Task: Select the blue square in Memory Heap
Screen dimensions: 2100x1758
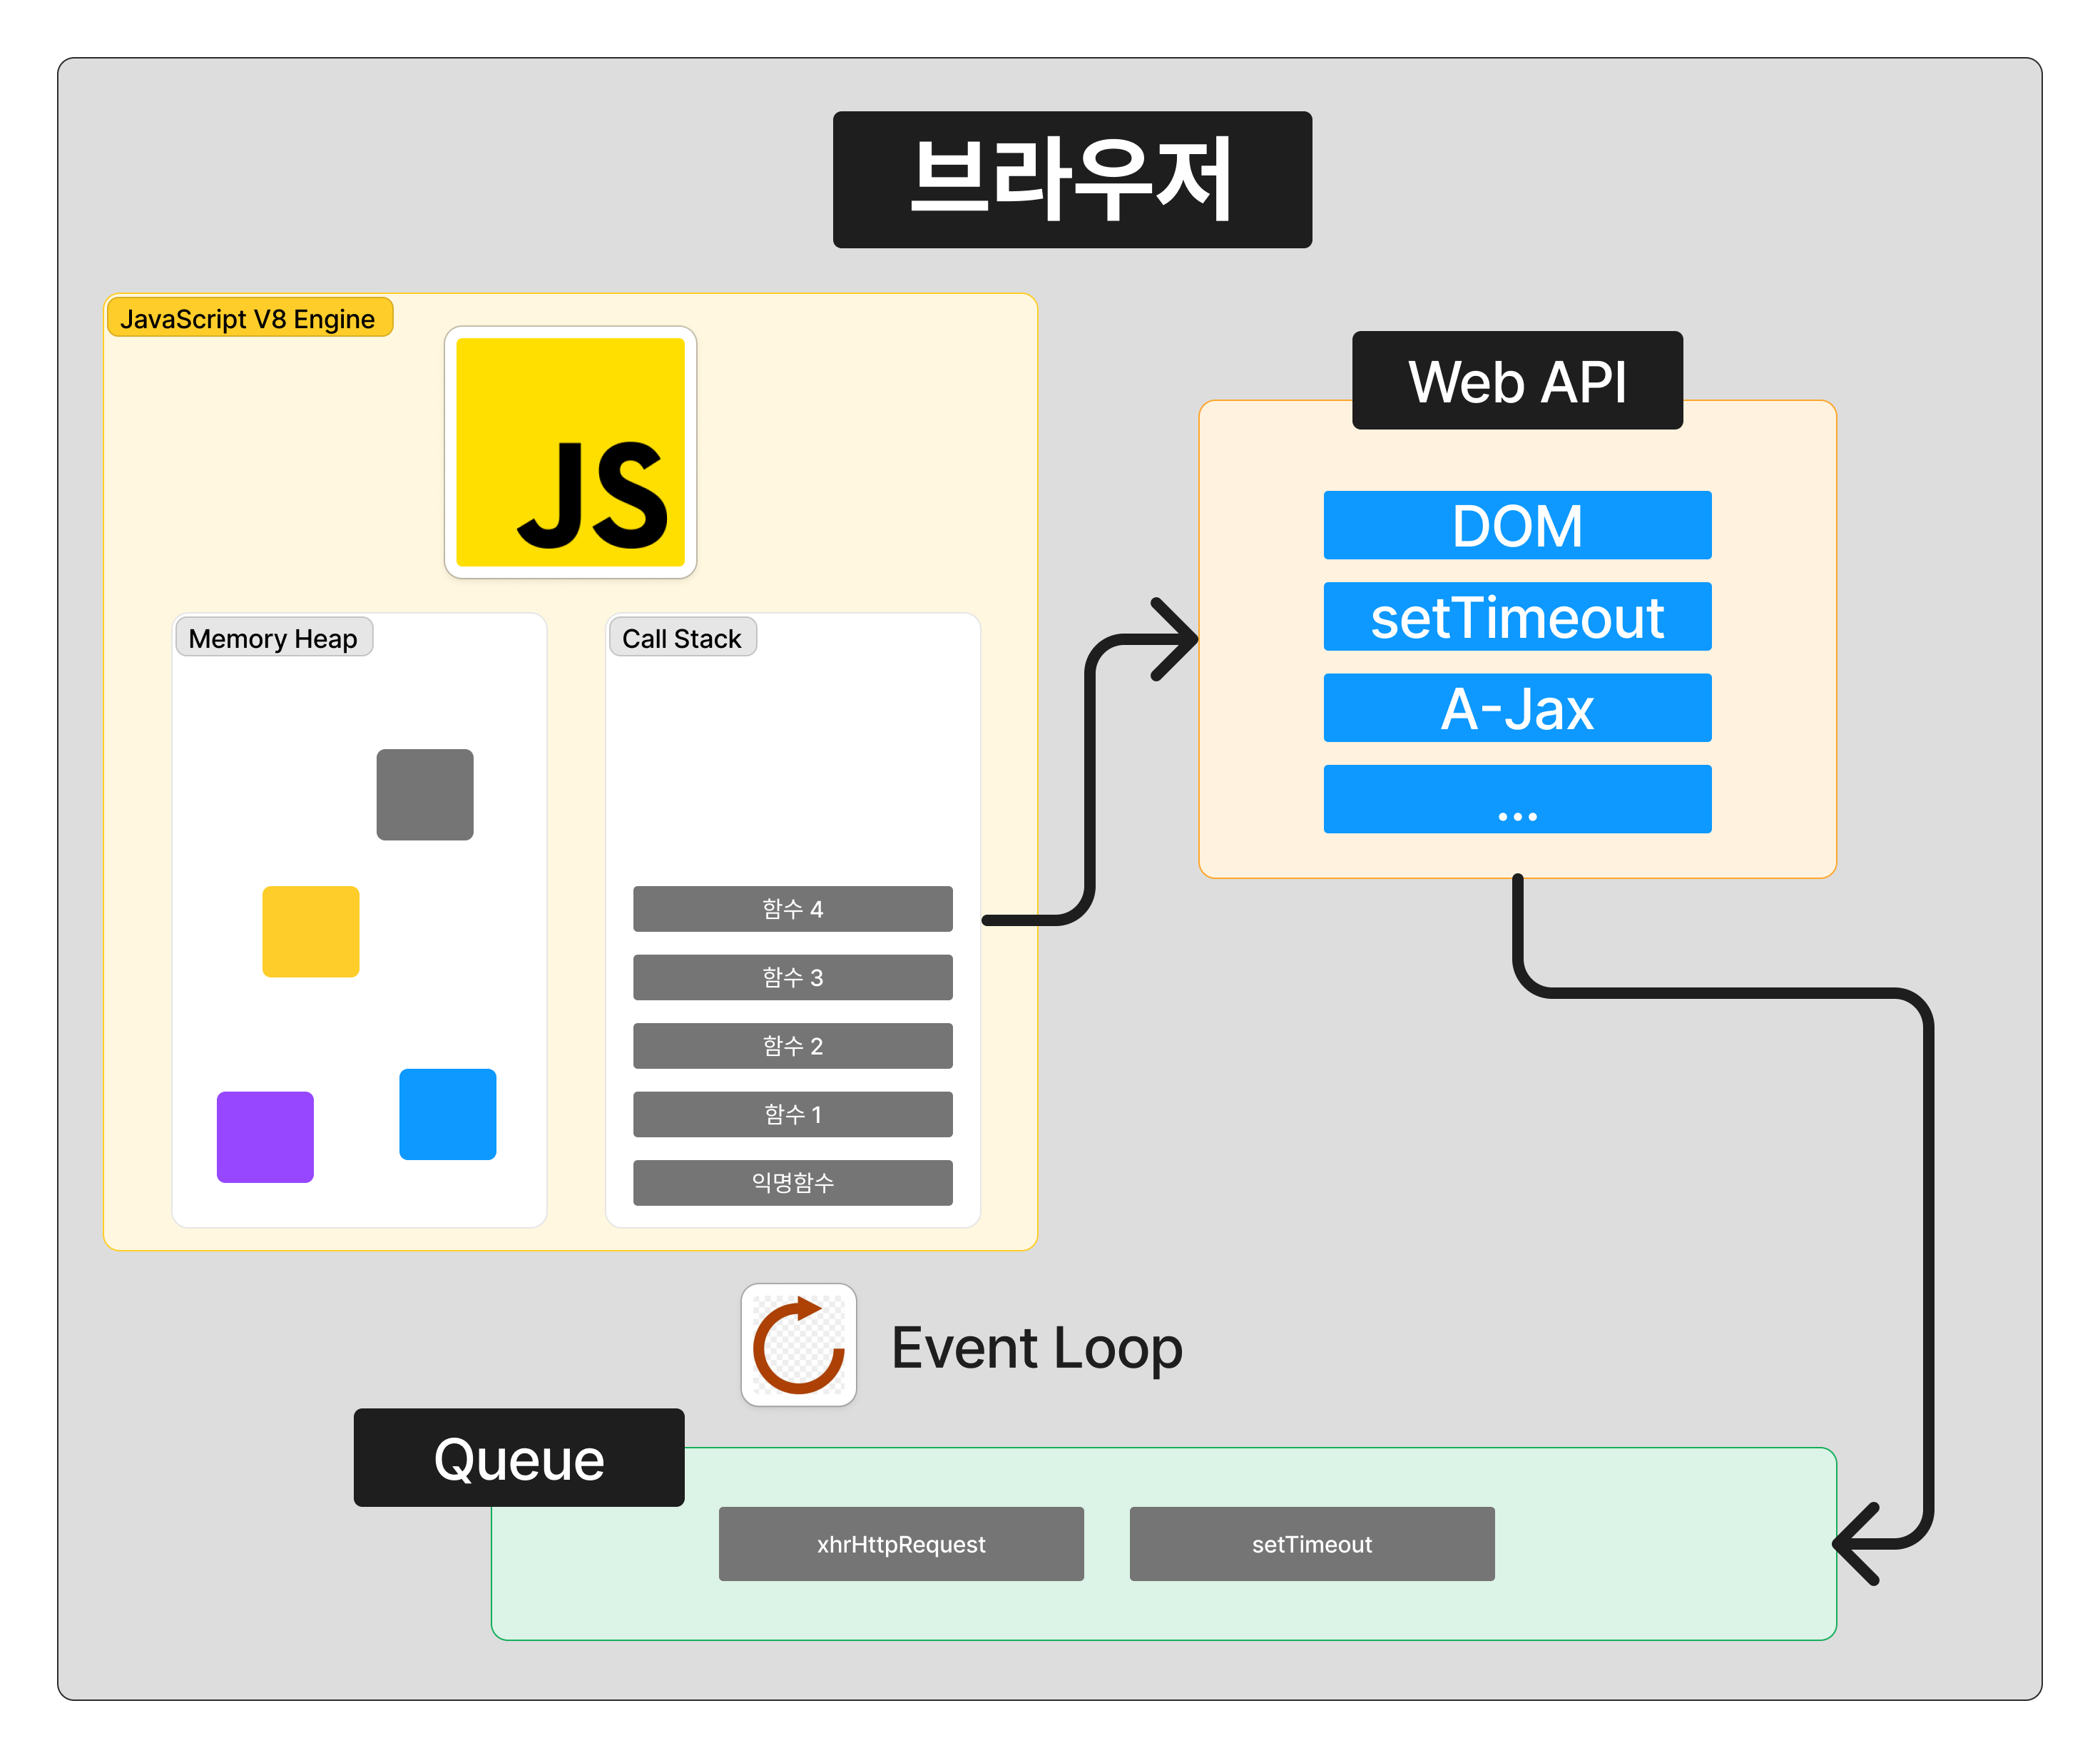Action: pyautogui.click(x=448, y=1115)
